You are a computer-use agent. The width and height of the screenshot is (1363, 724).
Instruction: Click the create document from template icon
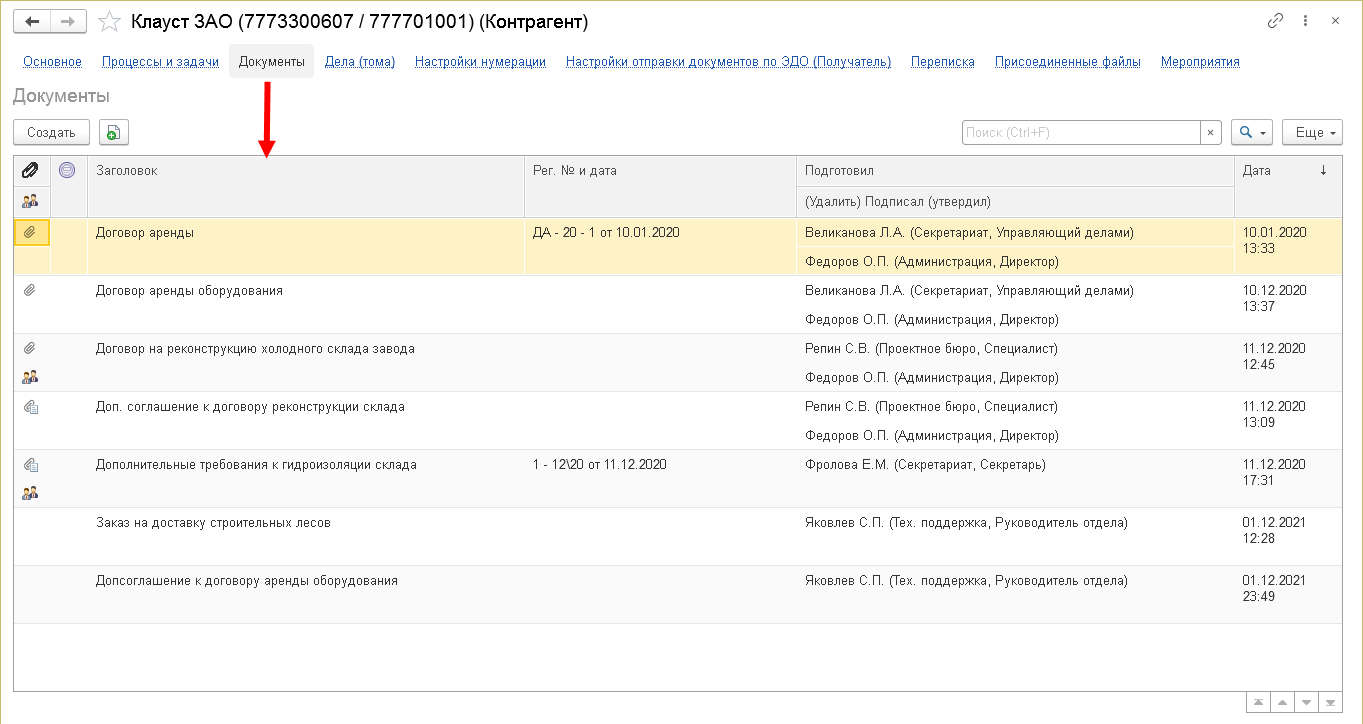[x=113, y=132]
